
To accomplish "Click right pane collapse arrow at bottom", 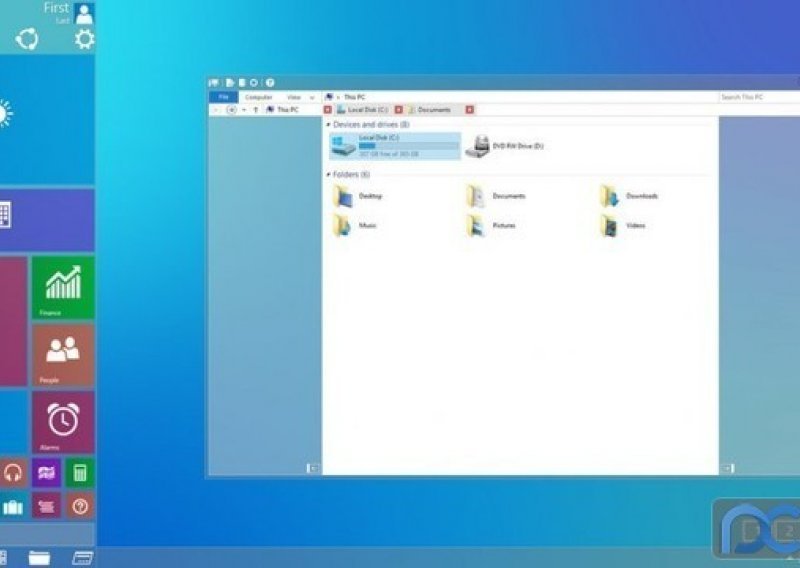I will pyautogui.click(x=728, y=468).
